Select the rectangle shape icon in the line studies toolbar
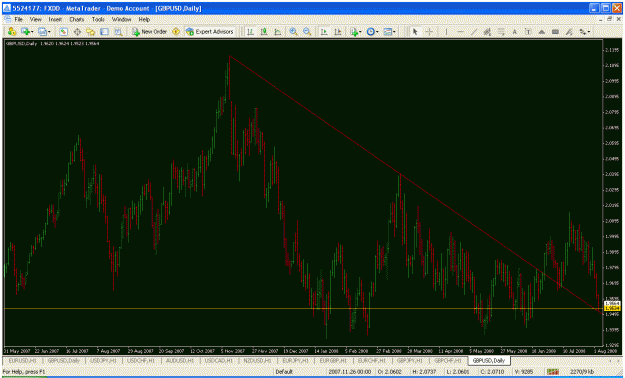 (555, 32)
